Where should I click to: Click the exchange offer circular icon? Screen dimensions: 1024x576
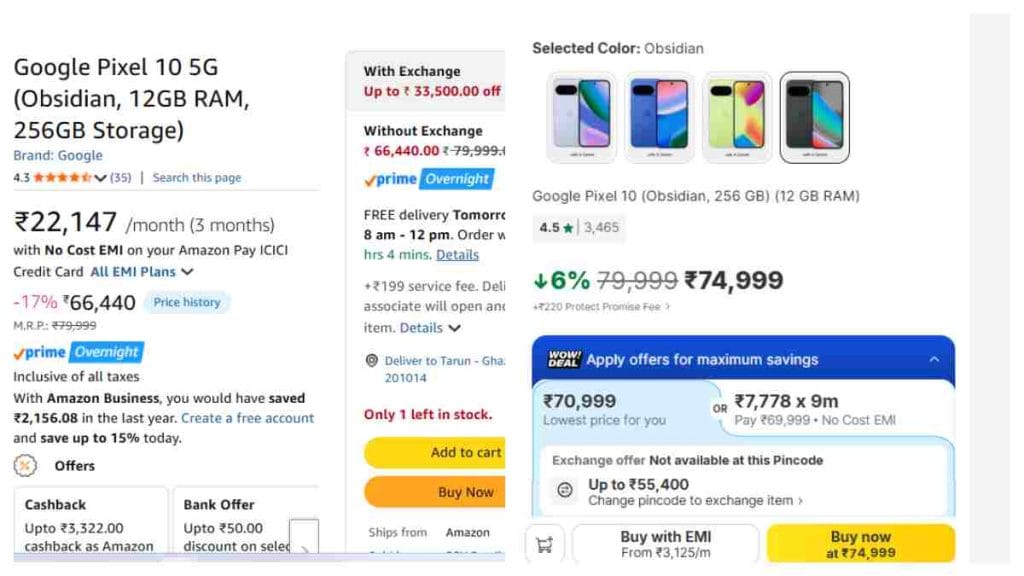pos(565,490)
